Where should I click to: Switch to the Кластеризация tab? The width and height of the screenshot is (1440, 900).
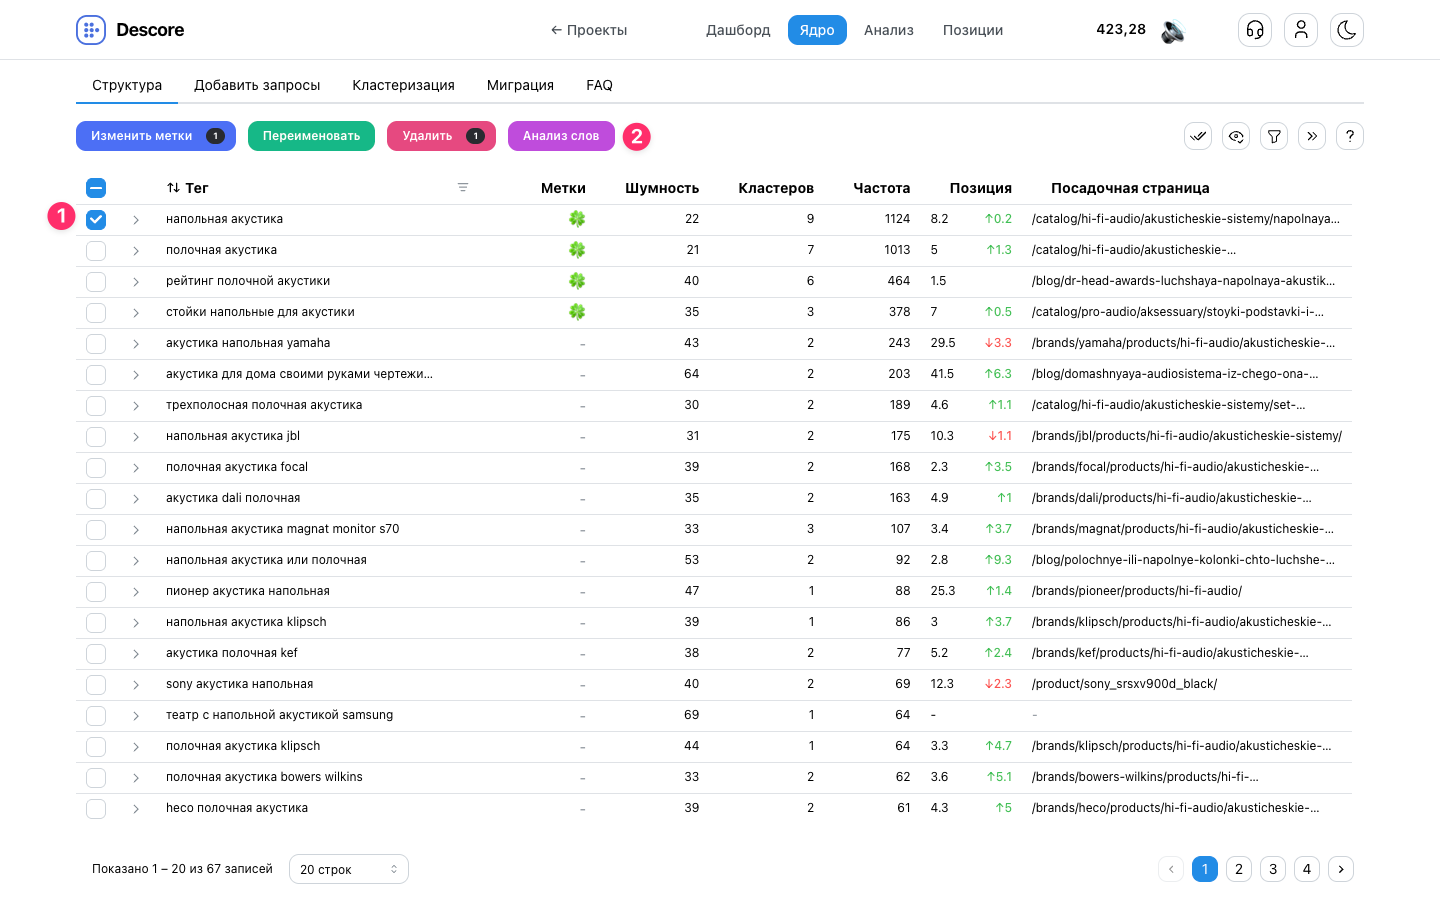click(403, 85)
